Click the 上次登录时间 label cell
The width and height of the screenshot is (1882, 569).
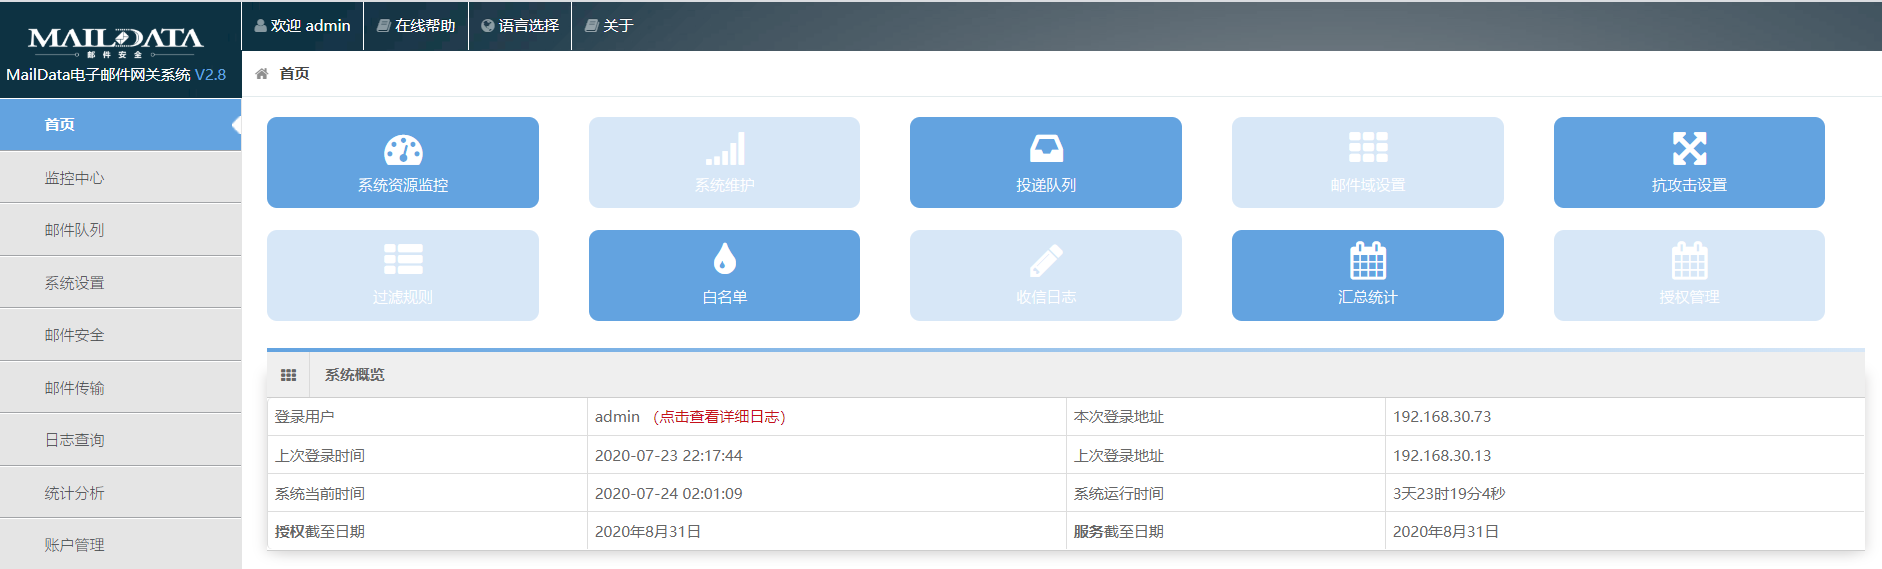tap(427, 456)
